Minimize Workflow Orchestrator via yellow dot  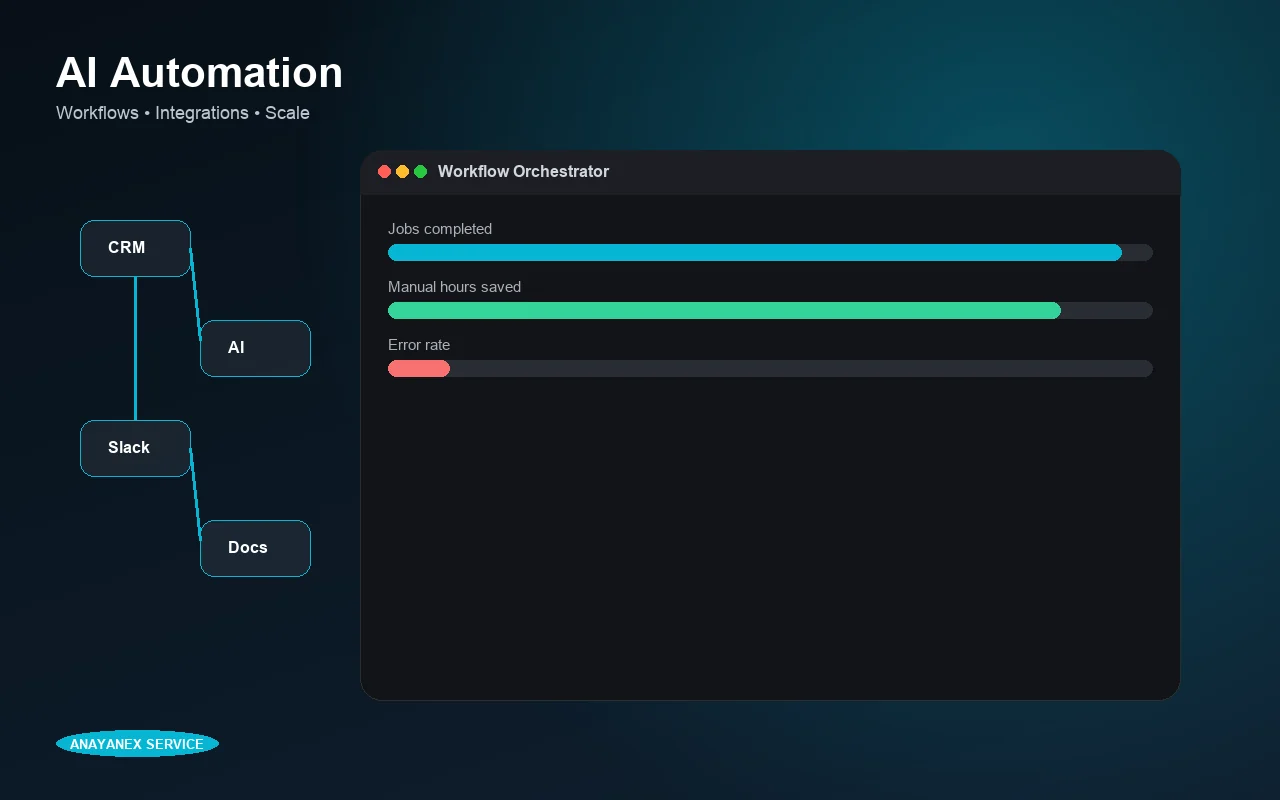point(402,171)
